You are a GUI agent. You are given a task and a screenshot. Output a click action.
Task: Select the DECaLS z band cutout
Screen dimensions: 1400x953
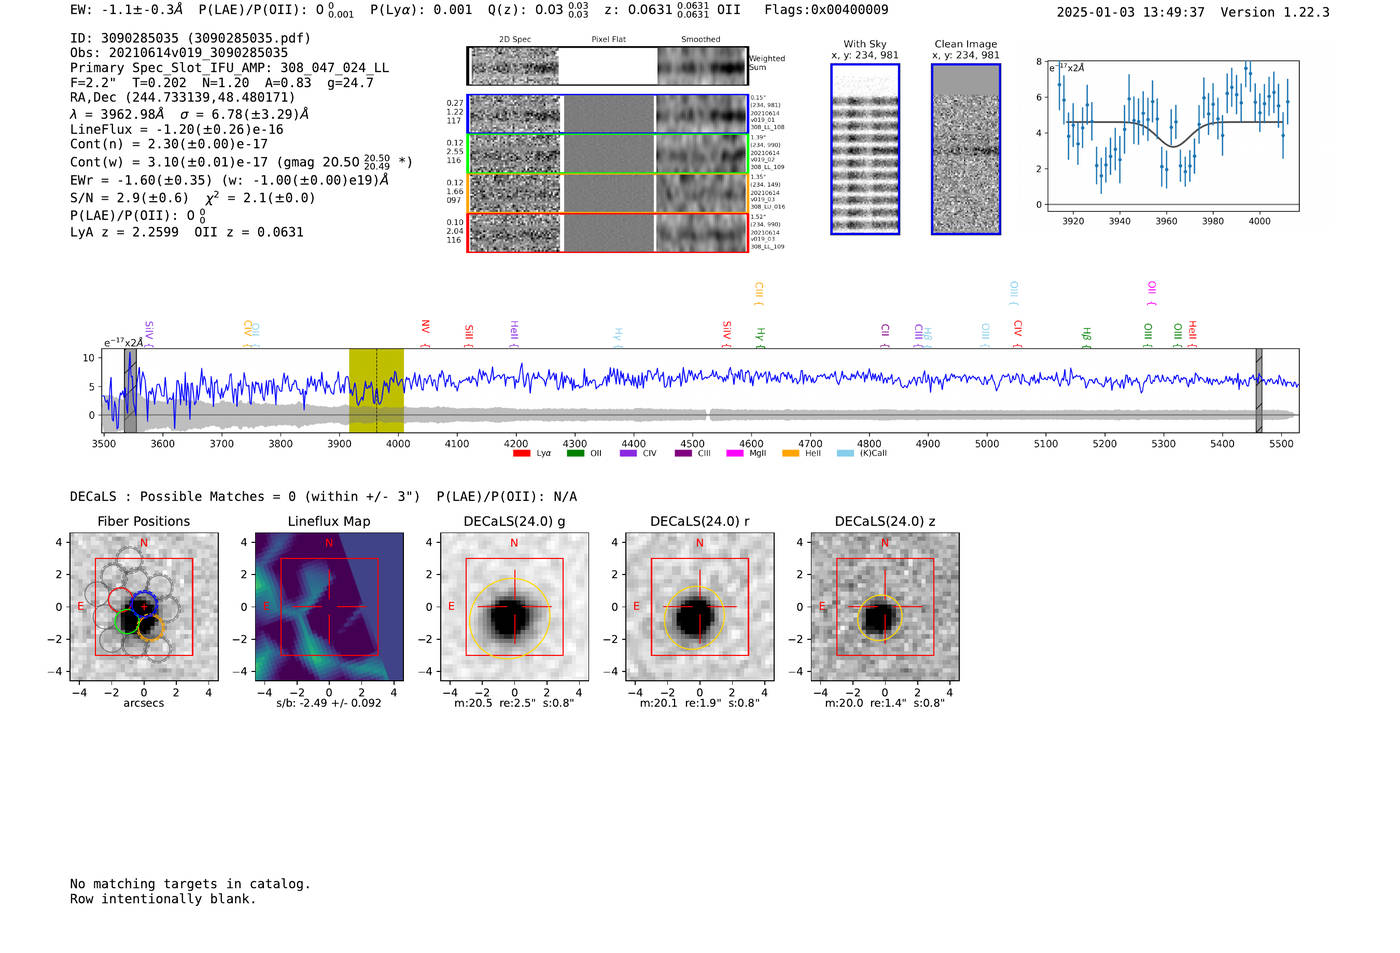click(884, 607)
